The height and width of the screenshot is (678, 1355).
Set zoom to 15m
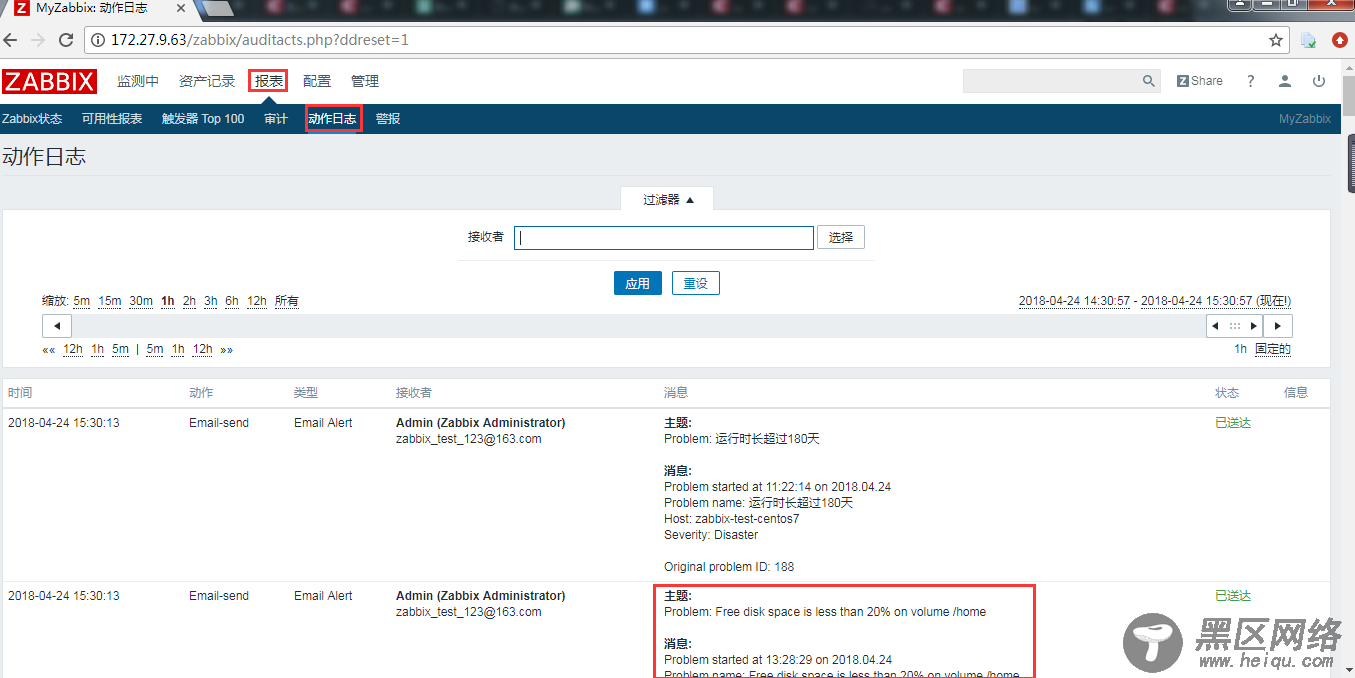(x=110, y=301)
